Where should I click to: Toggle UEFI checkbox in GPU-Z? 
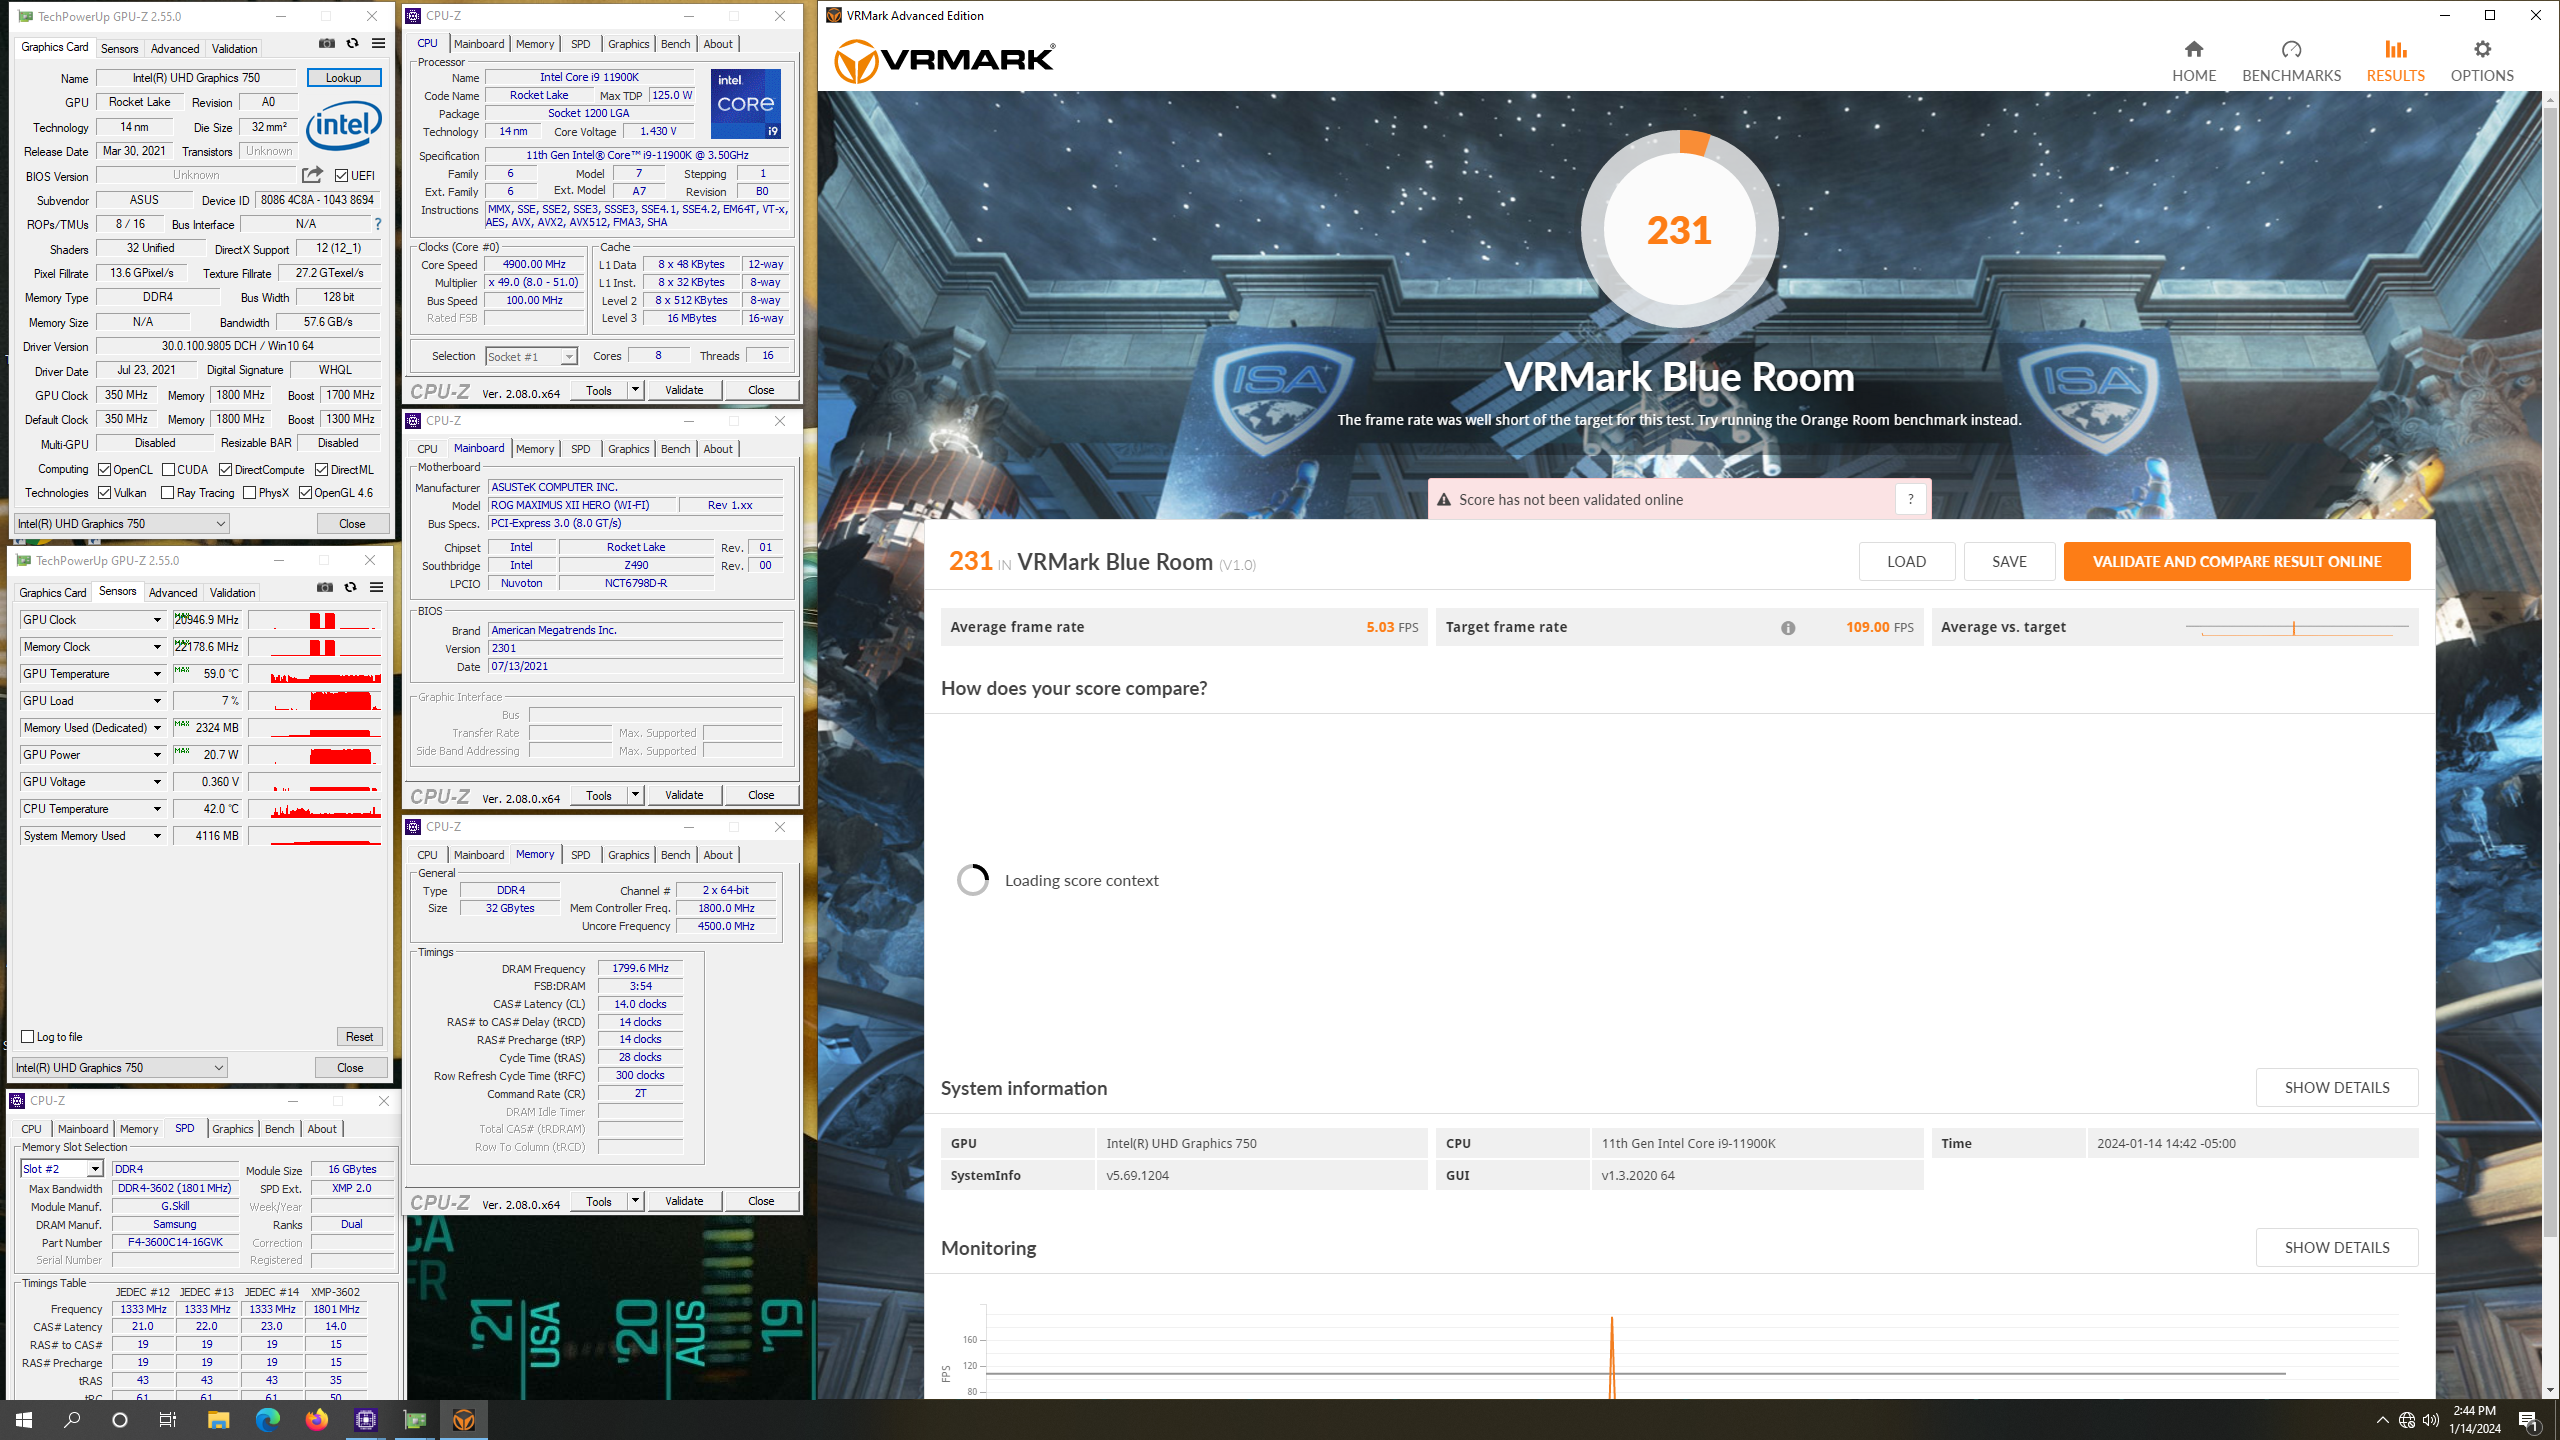click(x=341, y=175)
